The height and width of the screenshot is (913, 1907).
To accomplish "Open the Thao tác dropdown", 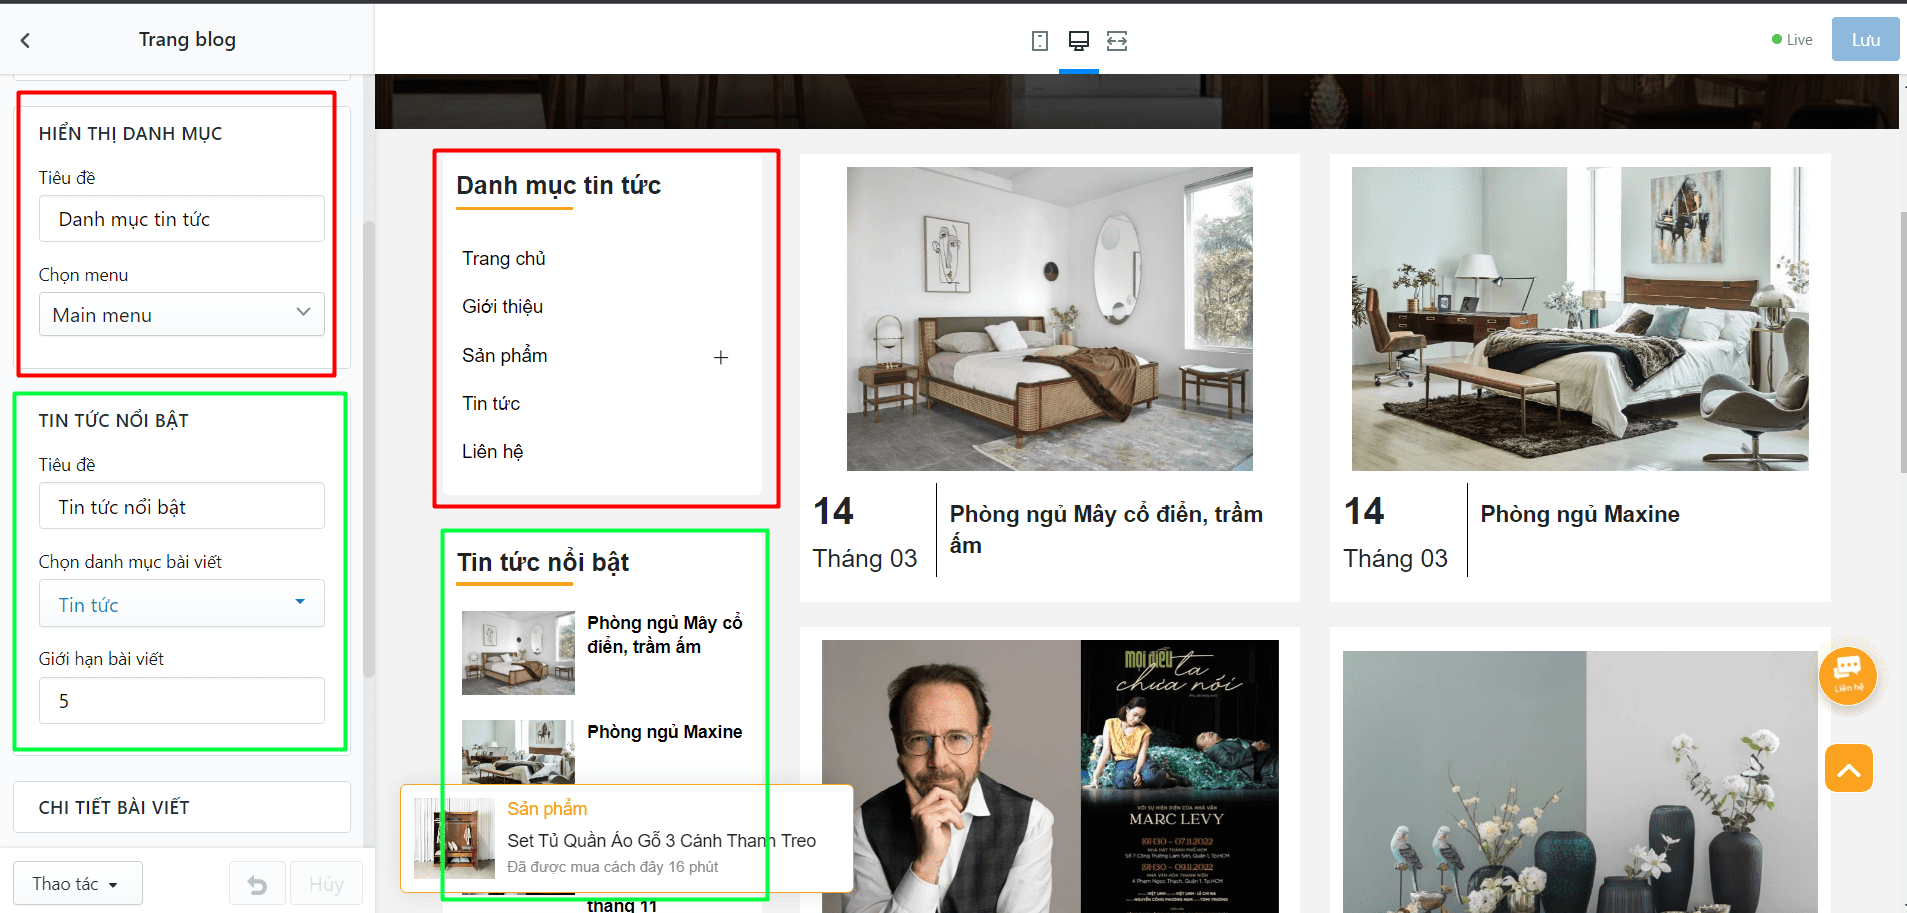I will click(x=77, y=884).
